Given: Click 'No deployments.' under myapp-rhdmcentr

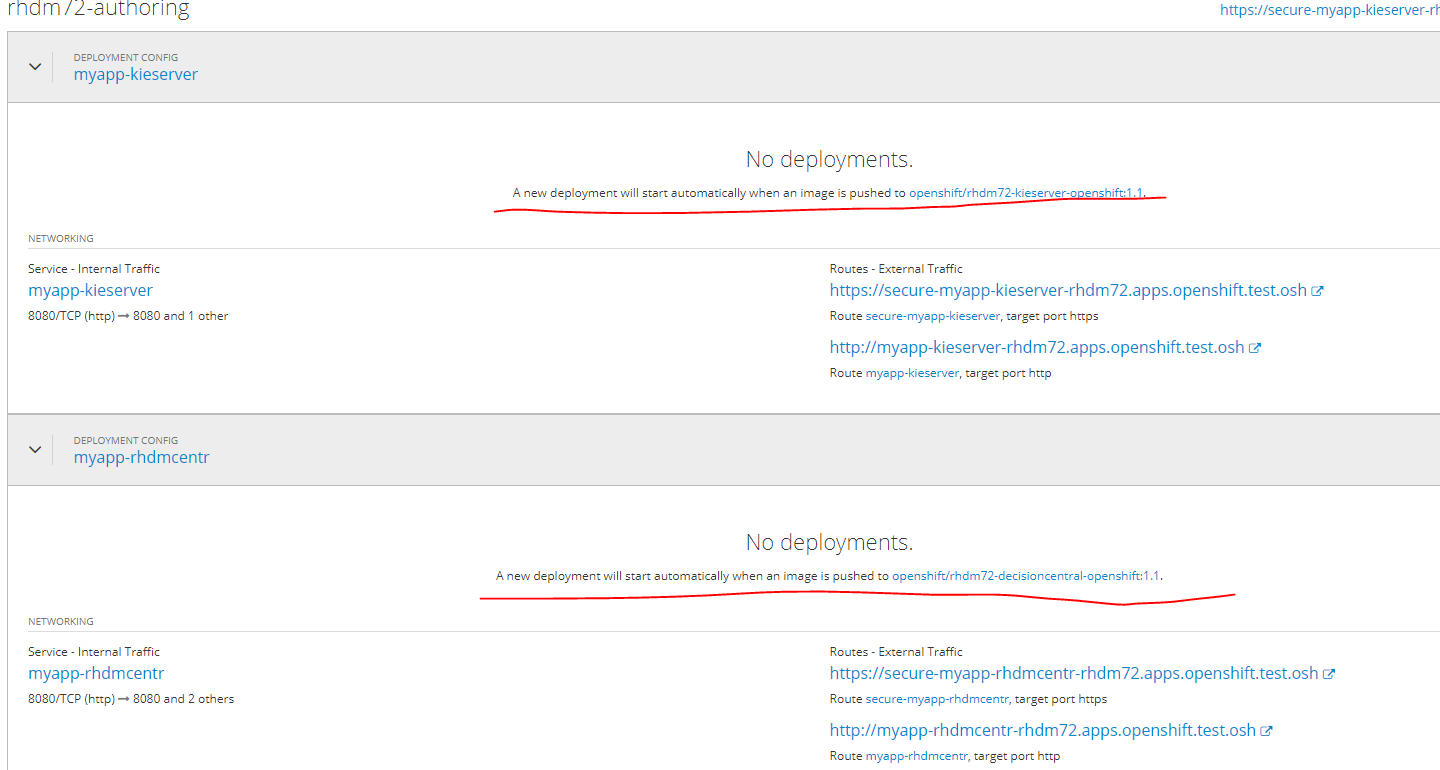Looking at the screenshot, I should tap(829, 542).
